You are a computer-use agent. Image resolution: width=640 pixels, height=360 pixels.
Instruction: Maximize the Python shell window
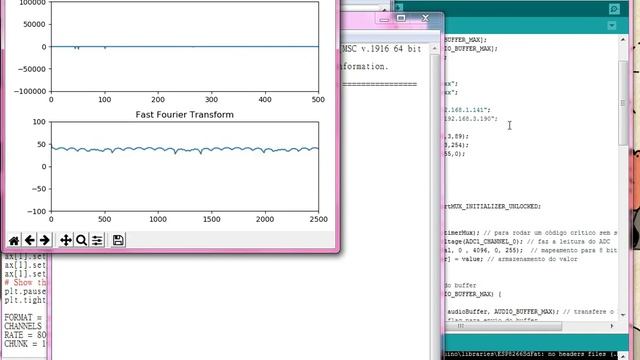tap(401, 18)
